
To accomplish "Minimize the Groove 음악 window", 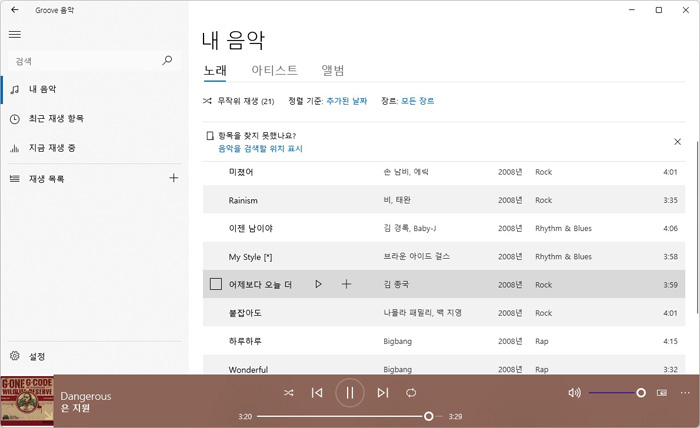I will (632, 10).
